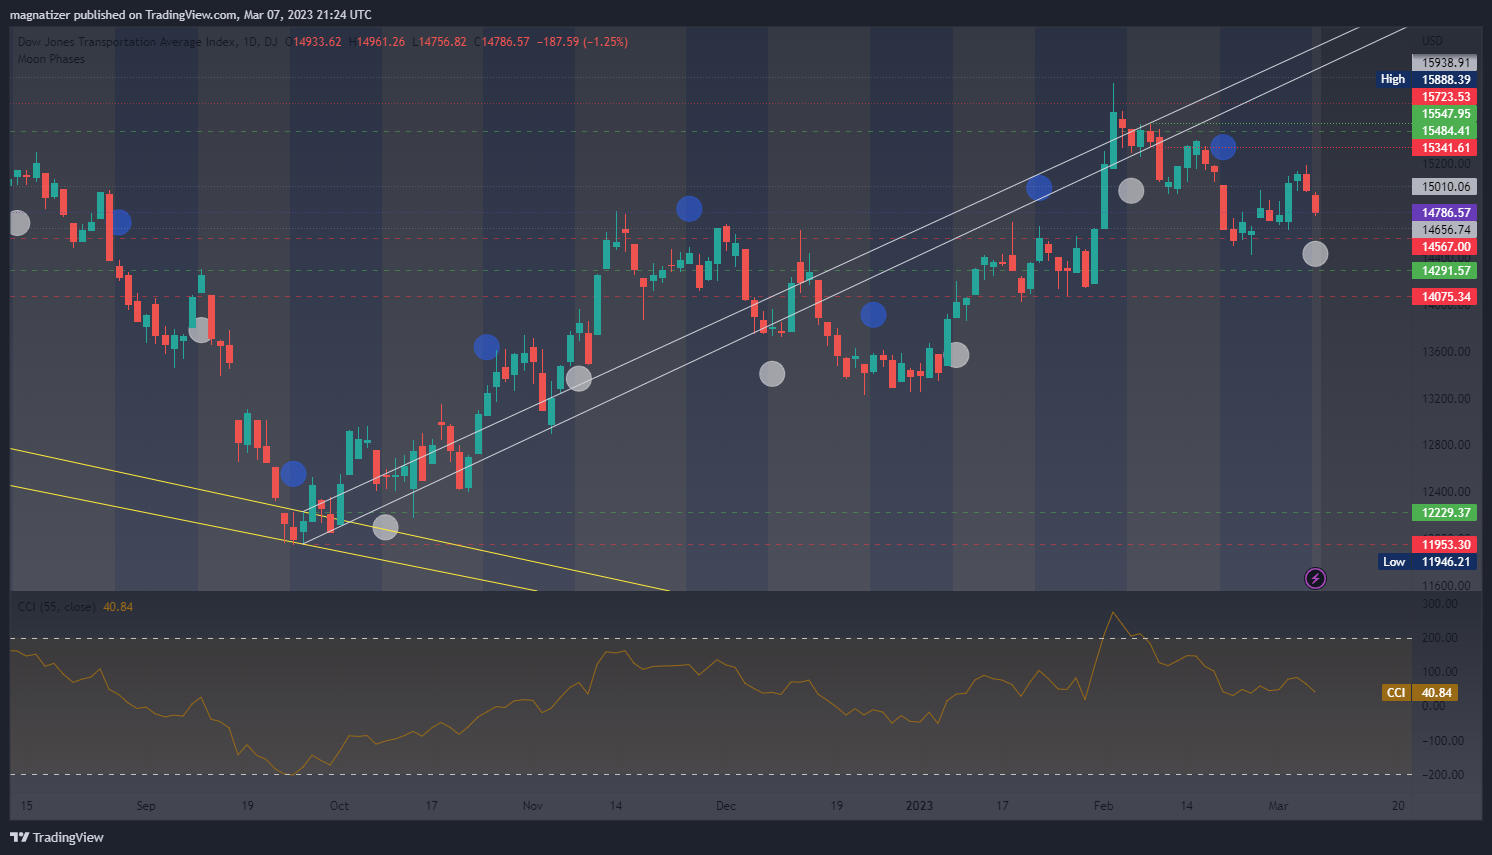Select the red 14075.34 price label
Viewport: 1492px width, 855px height.
coord(1444,297)
